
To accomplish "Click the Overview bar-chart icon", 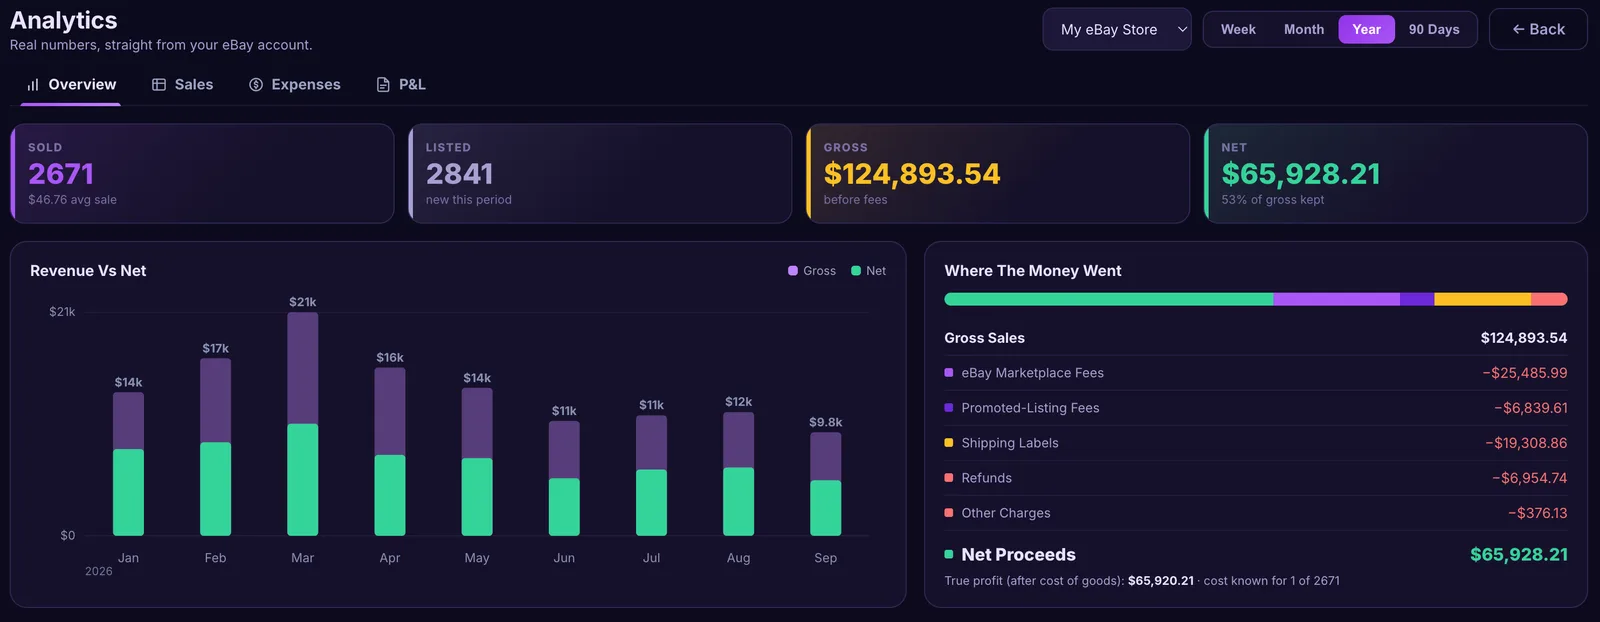I will click(x=33, y=85).
